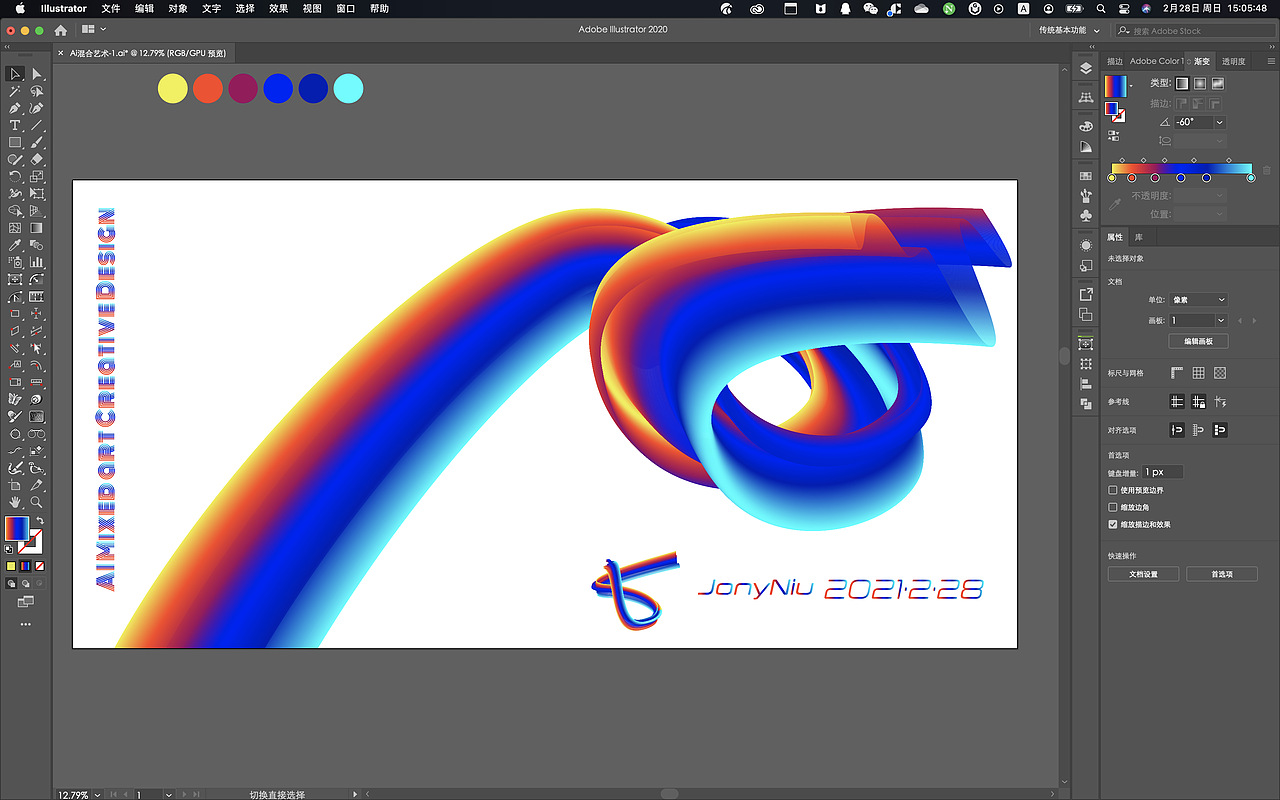Switch to the 透明度 tab

pos(1234,61)
